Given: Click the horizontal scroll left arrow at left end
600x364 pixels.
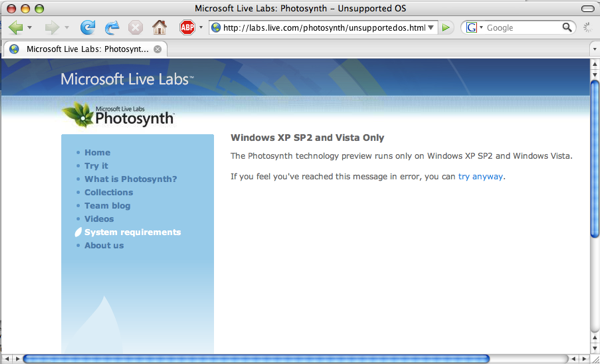Looking at the screenshot, I should click(7, 359).
